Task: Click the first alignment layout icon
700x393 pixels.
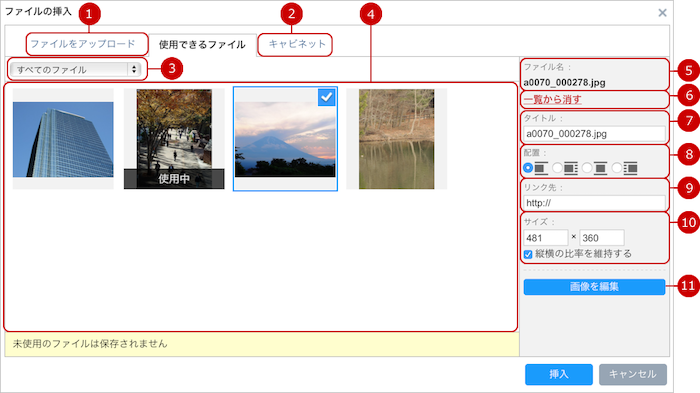Action: 541,168
